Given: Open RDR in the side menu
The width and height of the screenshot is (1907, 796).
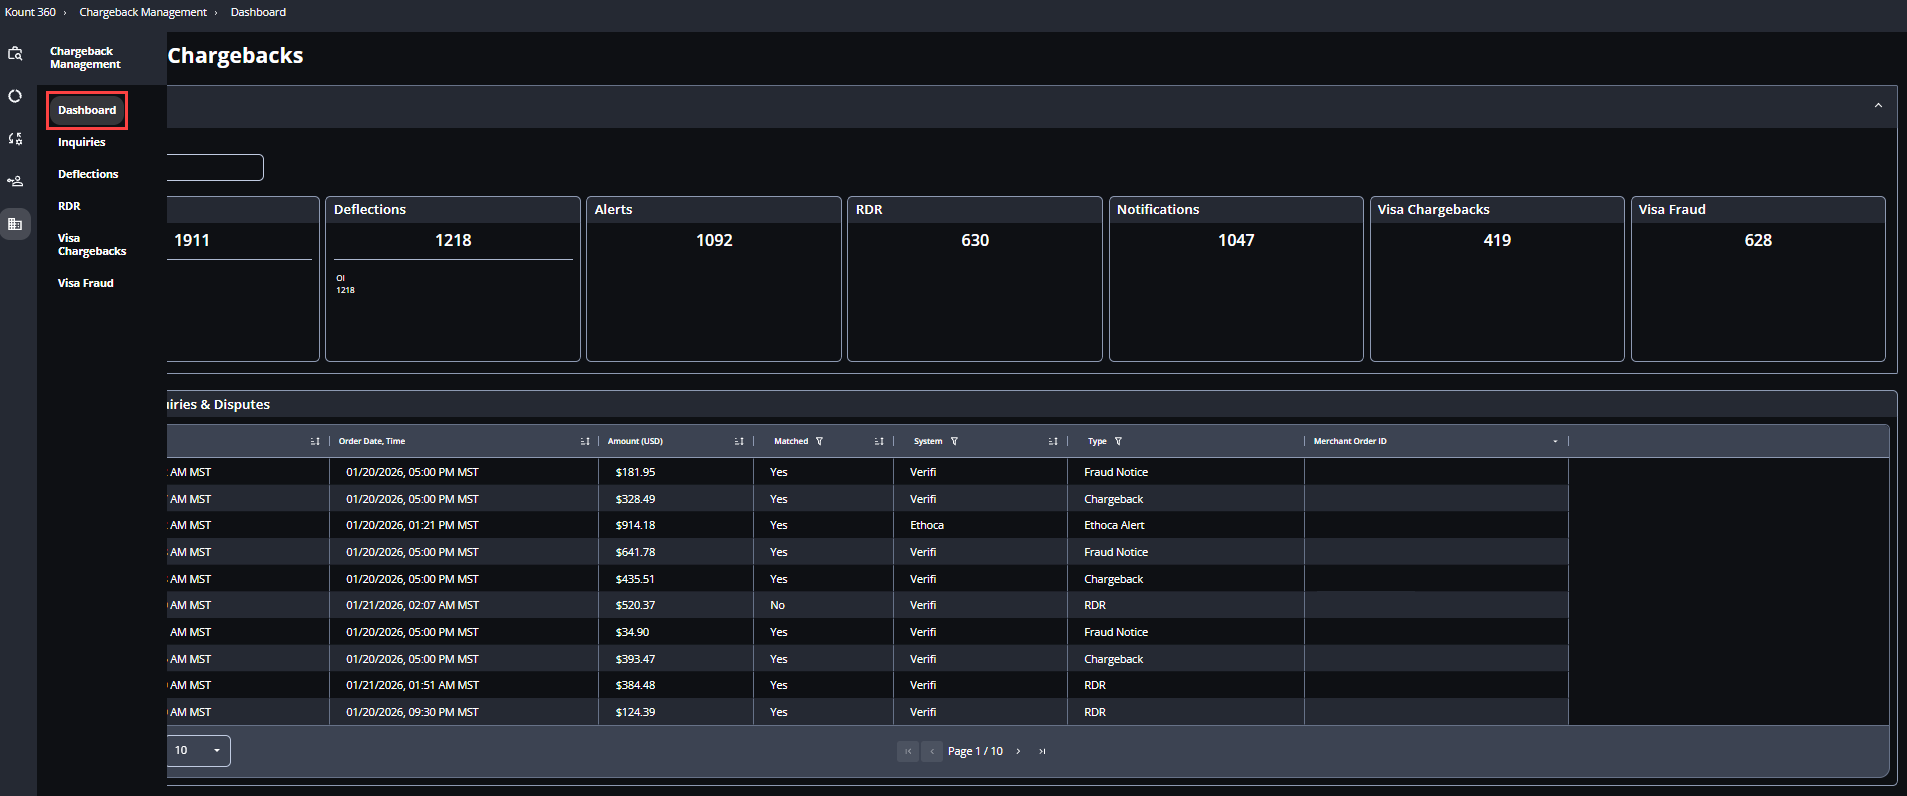Looking at the screenshot, I should tap(69, 206).
